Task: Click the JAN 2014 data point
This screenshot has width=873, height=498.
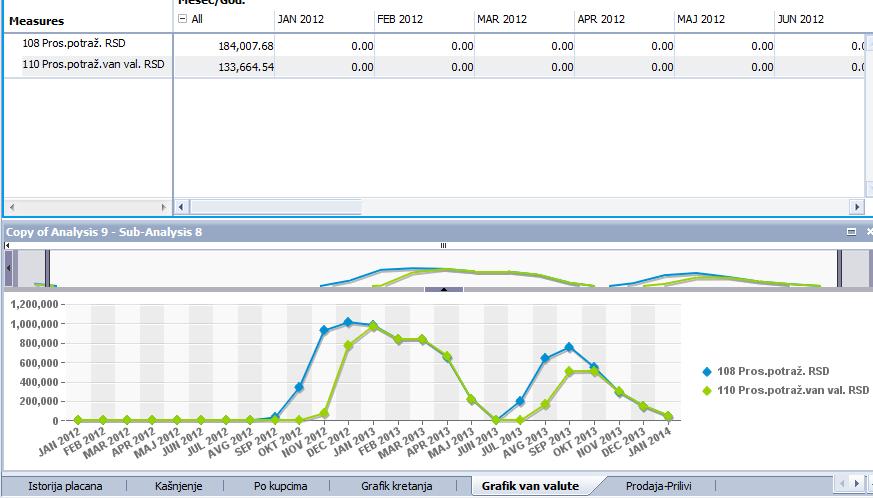Action: pos(668,416)
